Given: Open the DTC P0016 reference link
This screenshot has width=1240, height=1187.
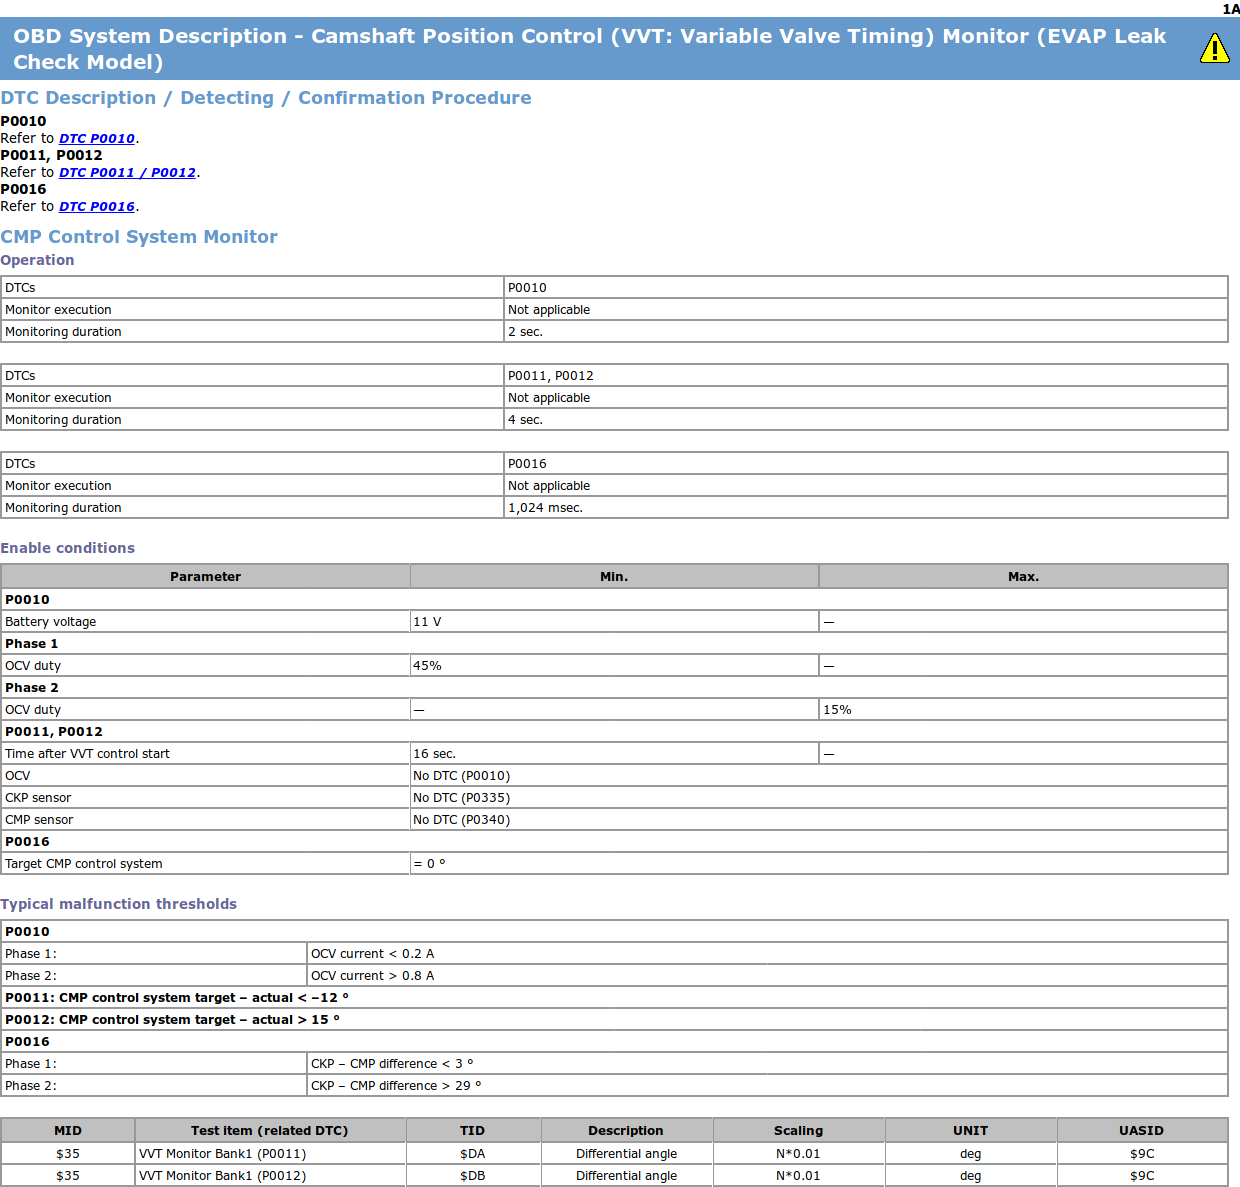Looking at the screenshot, I should pyautogui.click(x=96, y=207).
